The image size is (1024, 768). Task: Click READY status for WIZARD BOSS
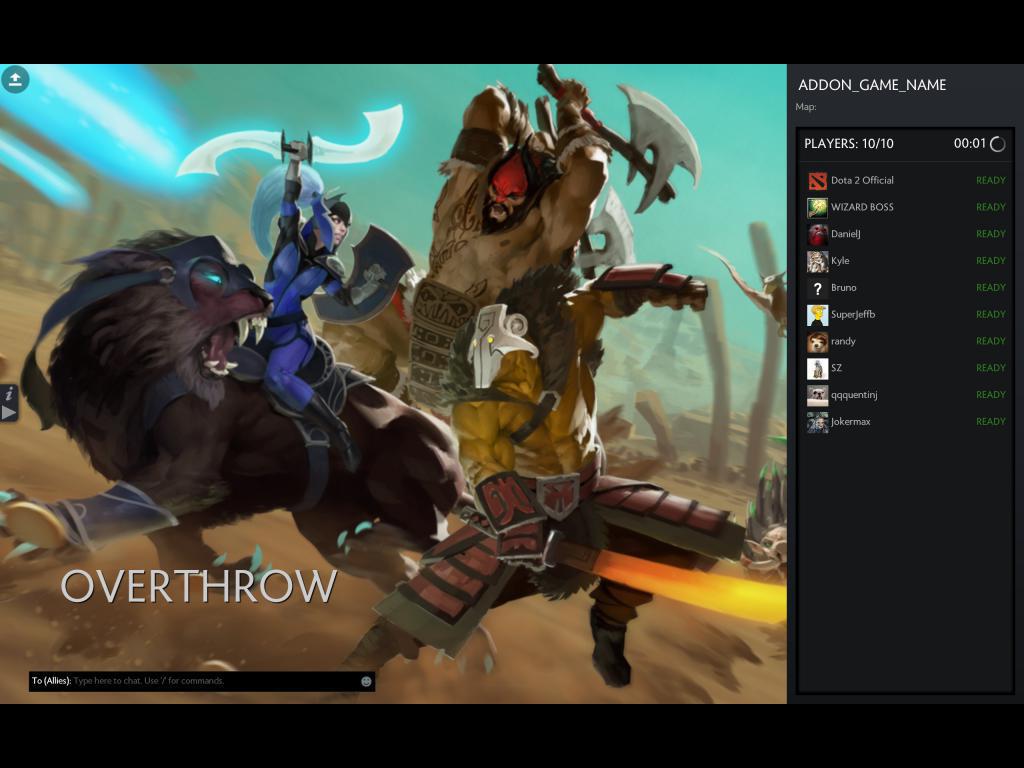click(991, 207)
